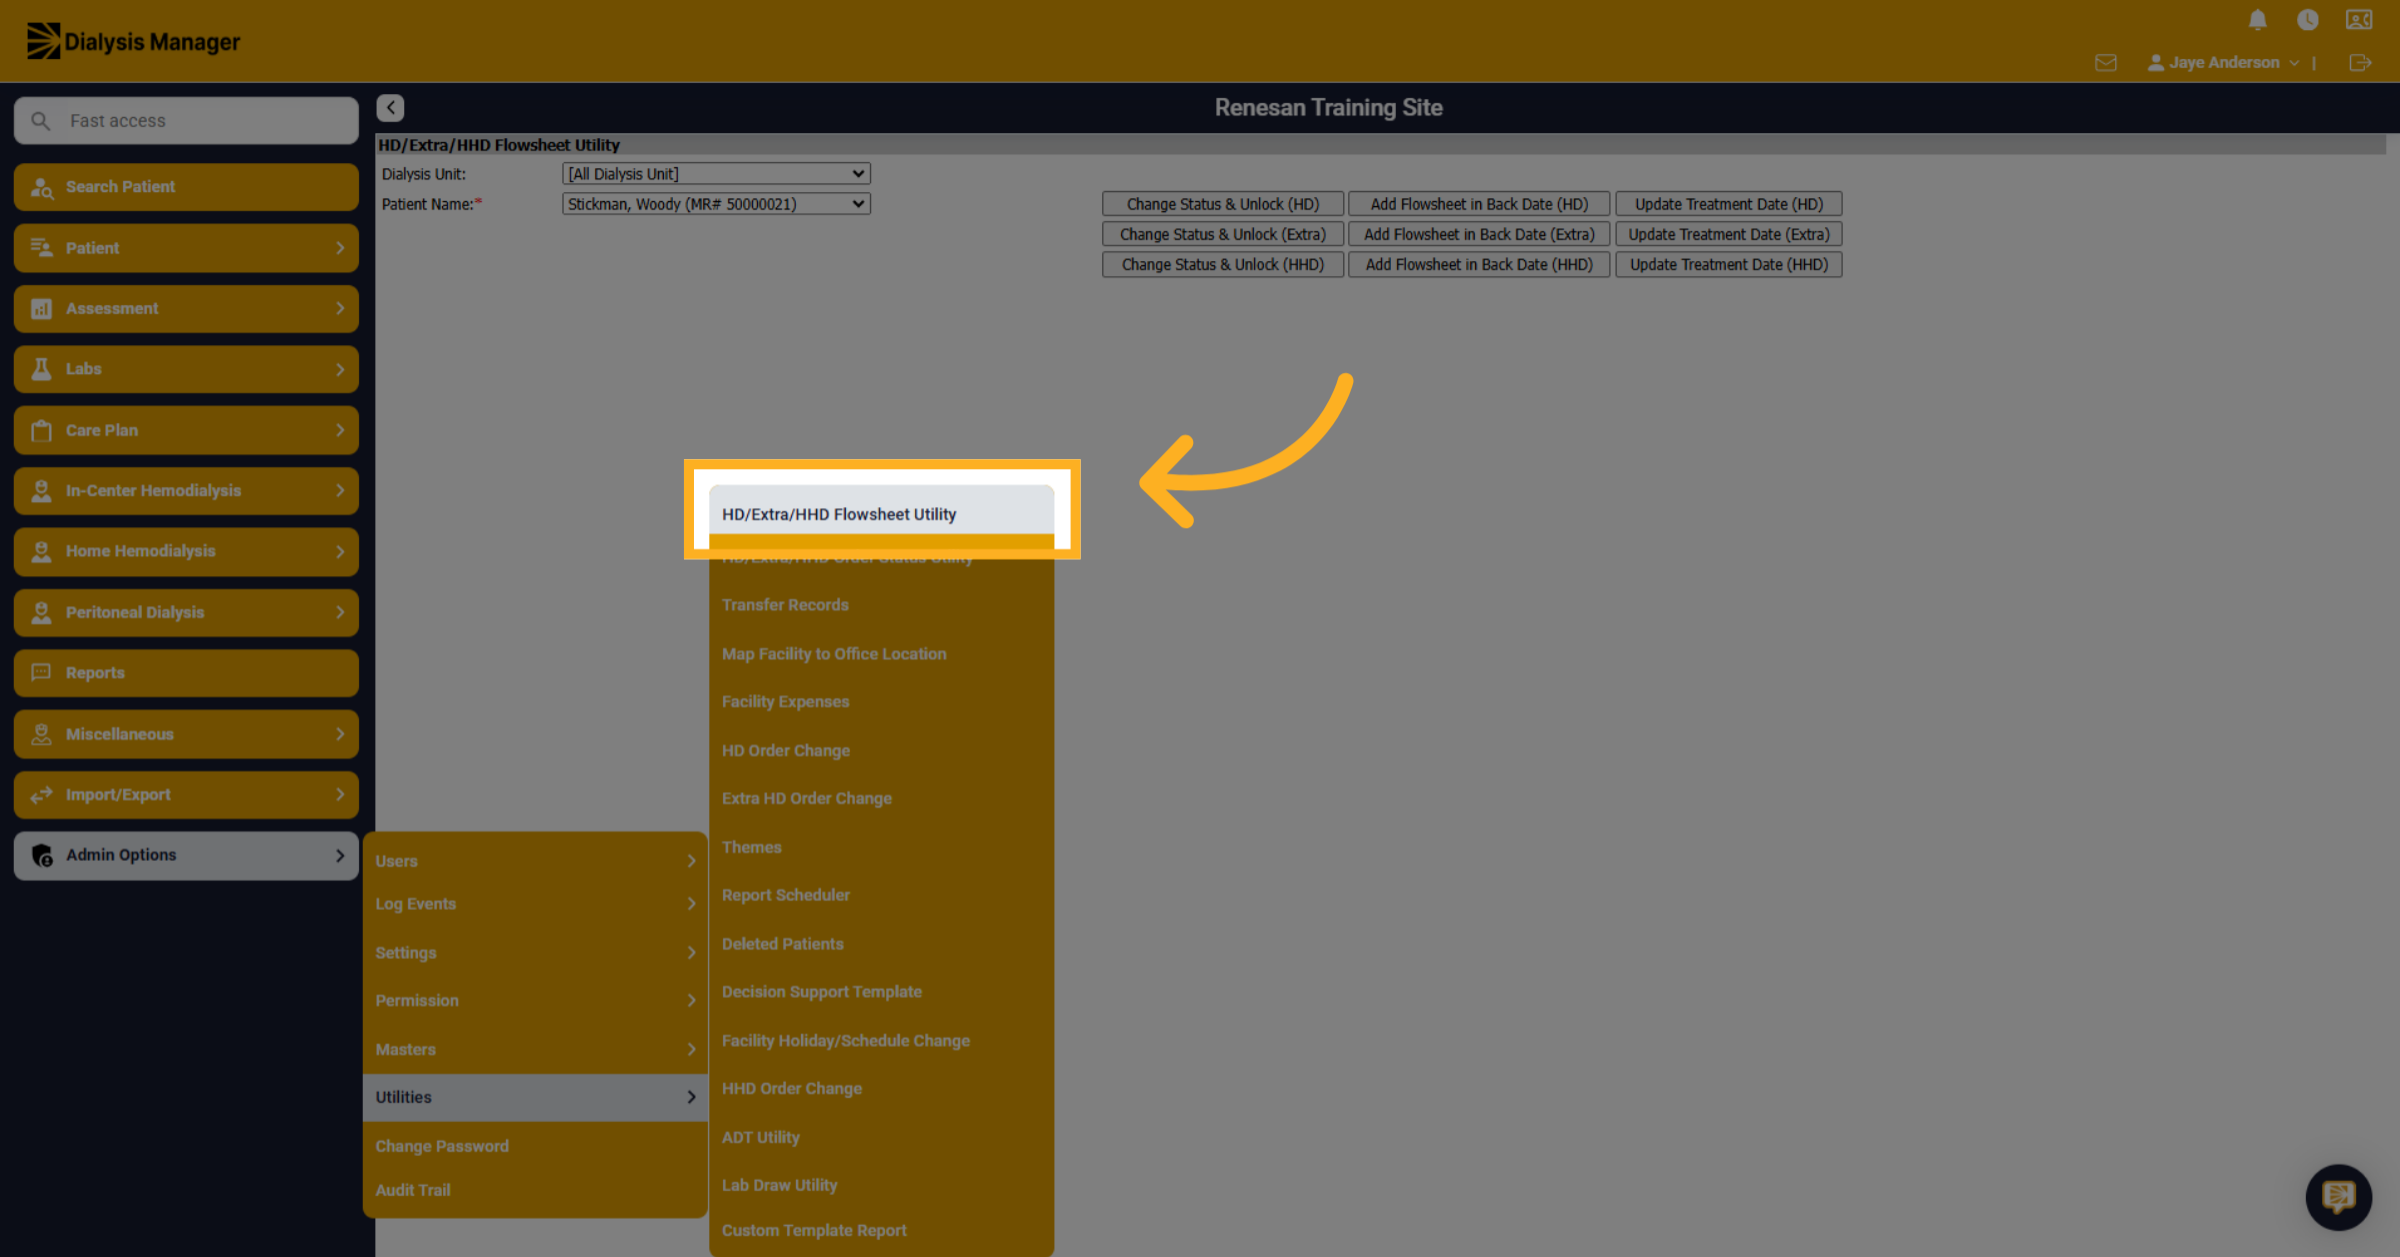The image size is (2400, 1257).
Task: Open the Dialysis Unit dropdown
Action: coord(716,173)
